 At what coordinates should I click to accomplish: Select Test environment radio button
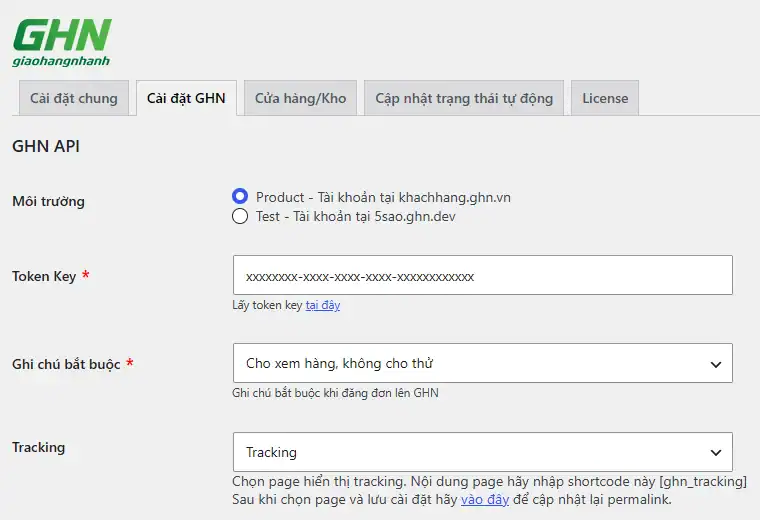[240, 216]
